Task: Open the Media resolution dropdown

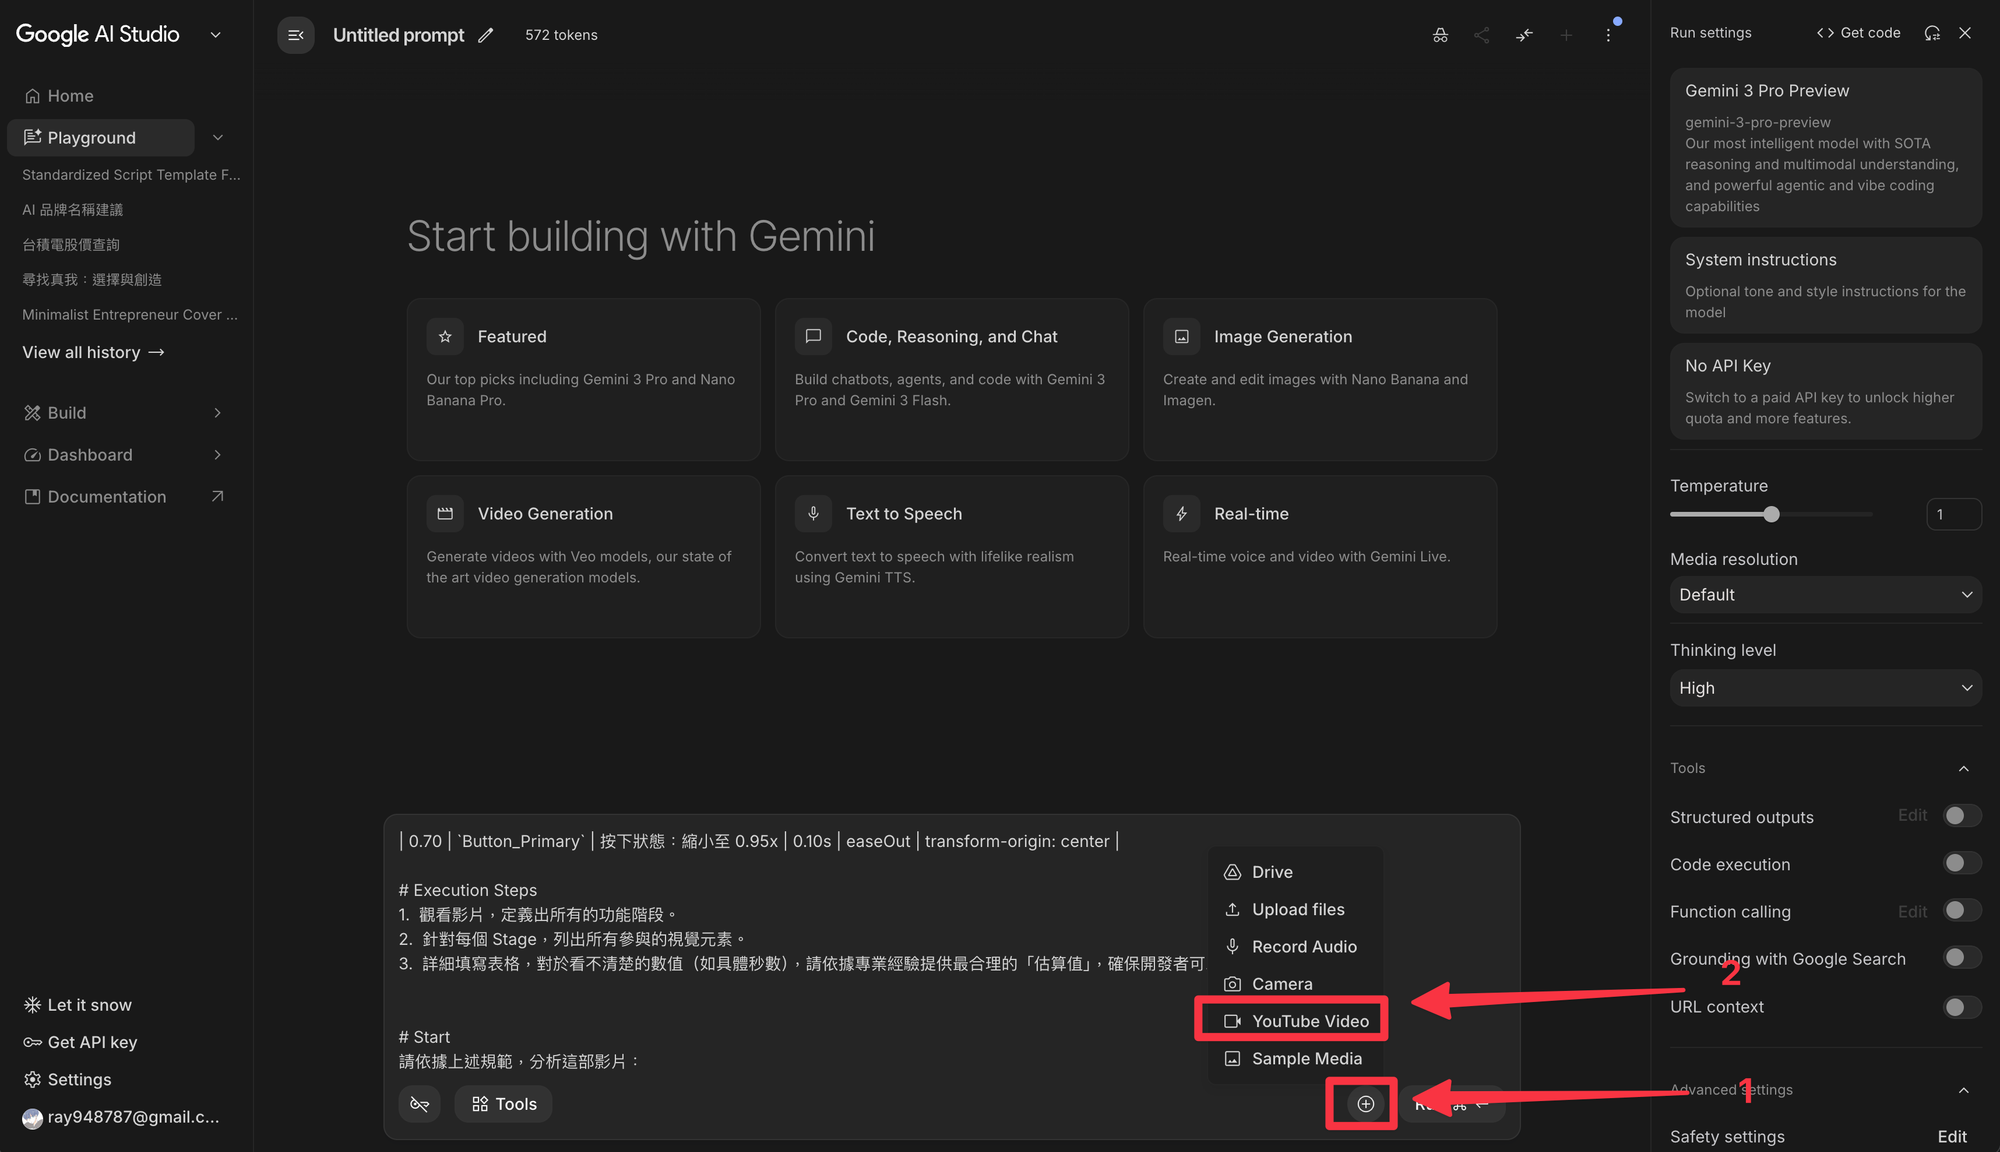Action: click(1825, 595)
